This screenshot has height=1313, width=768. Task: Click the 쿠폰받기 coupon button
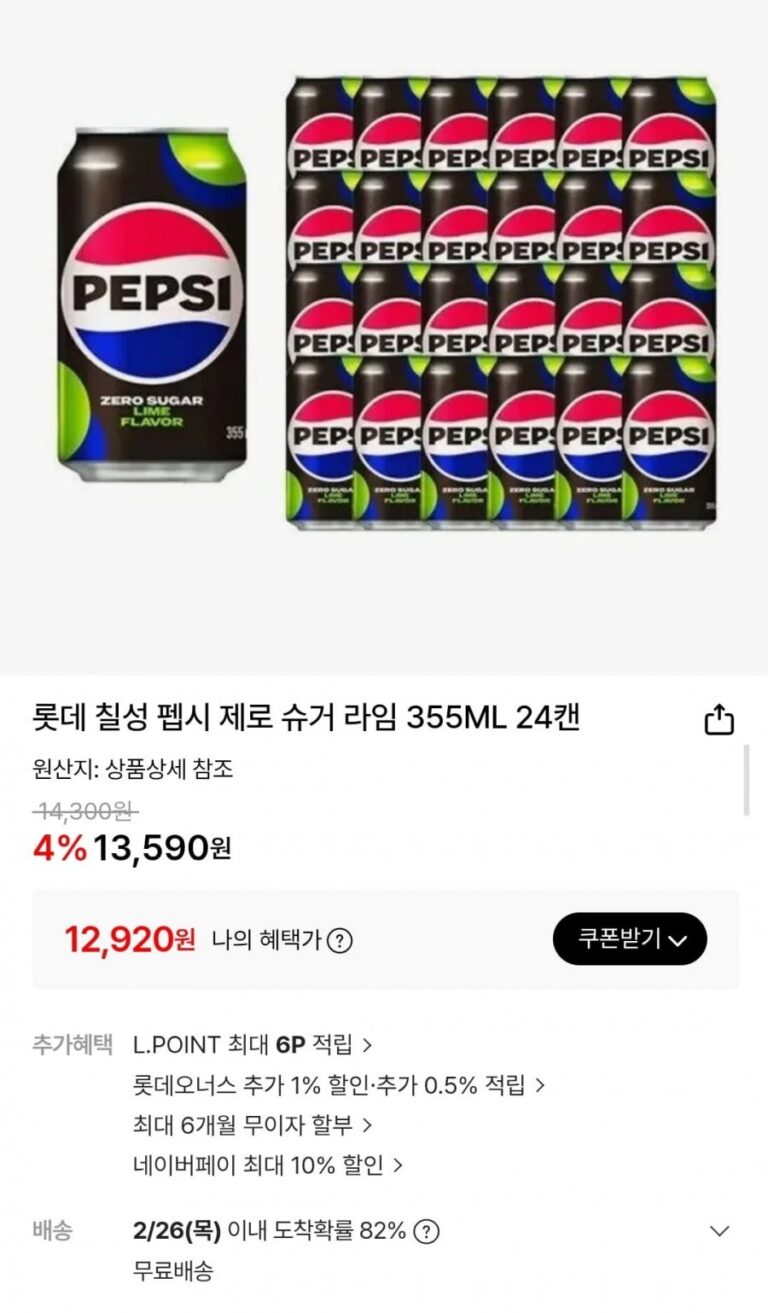[630, 939]
